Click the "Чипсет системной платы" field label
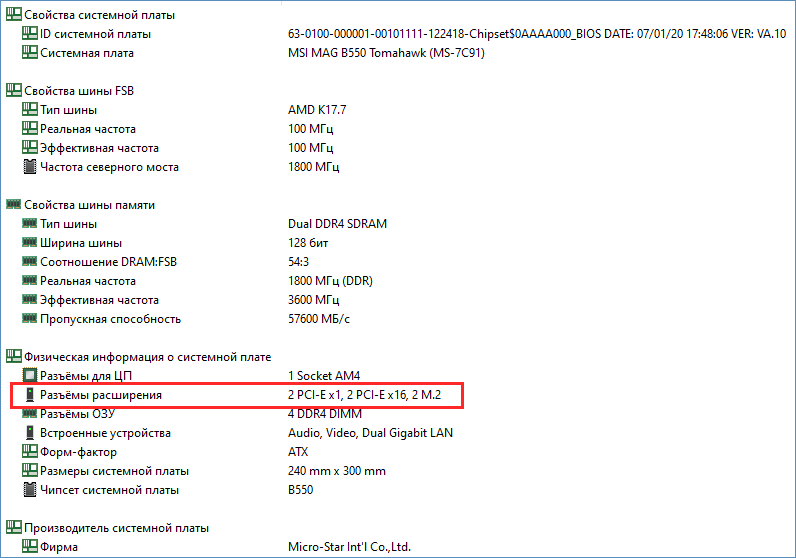The image size is (796, 558). 109,490
